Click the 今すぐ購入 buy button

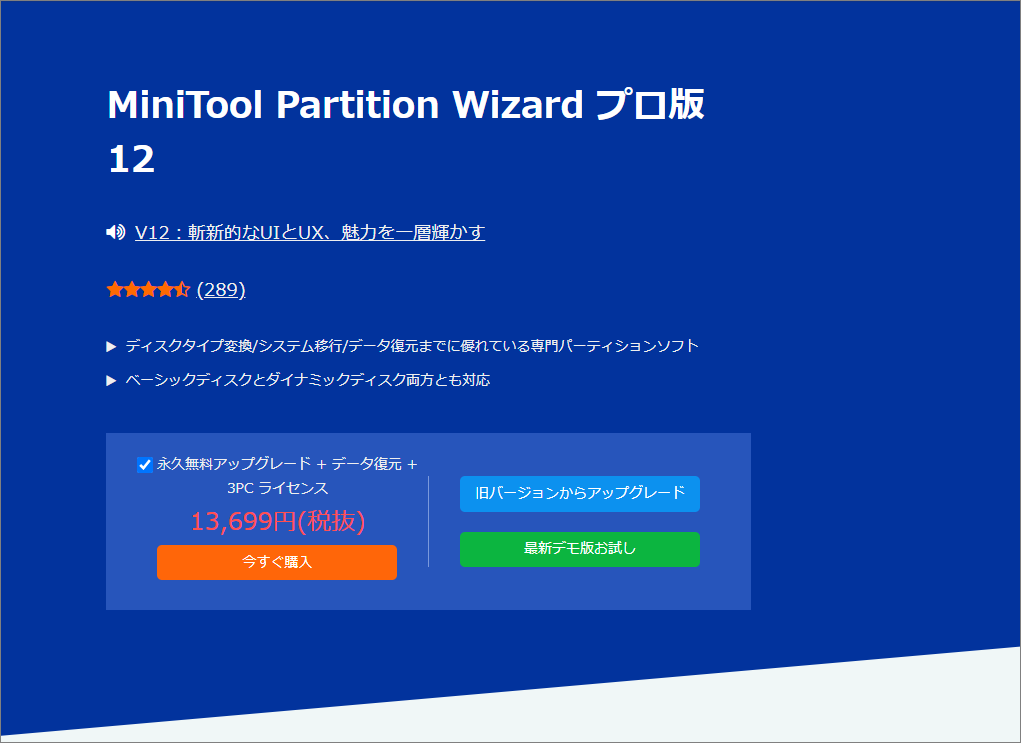pyautogui.click(x=277, y=562)
